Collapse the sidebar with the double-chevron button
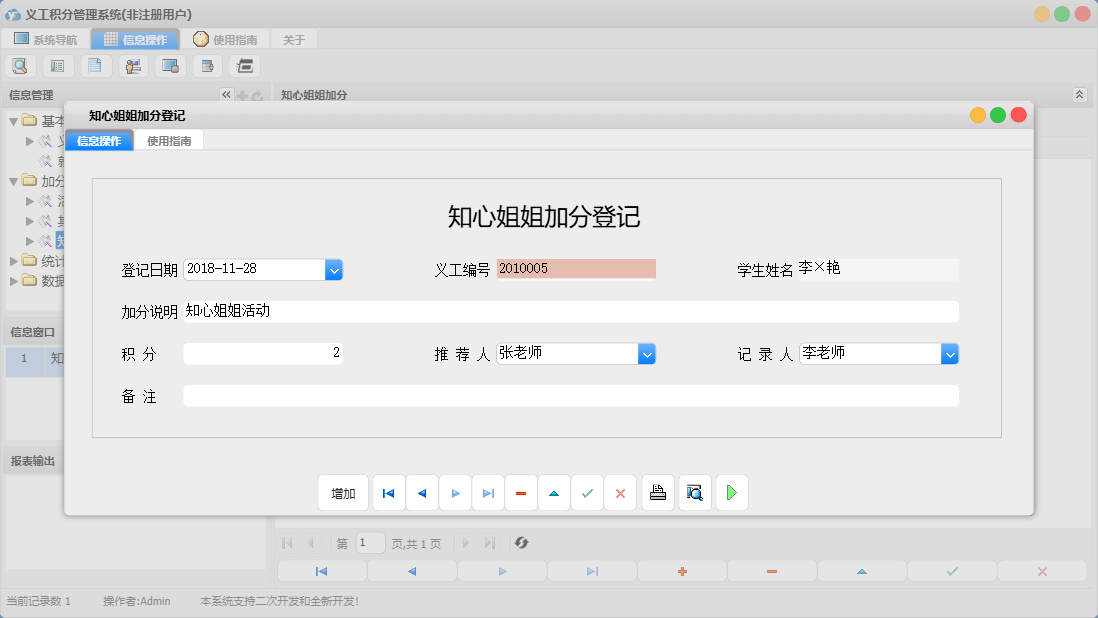The height and width of the screenshot is (618, 1098). coord(226,94)
